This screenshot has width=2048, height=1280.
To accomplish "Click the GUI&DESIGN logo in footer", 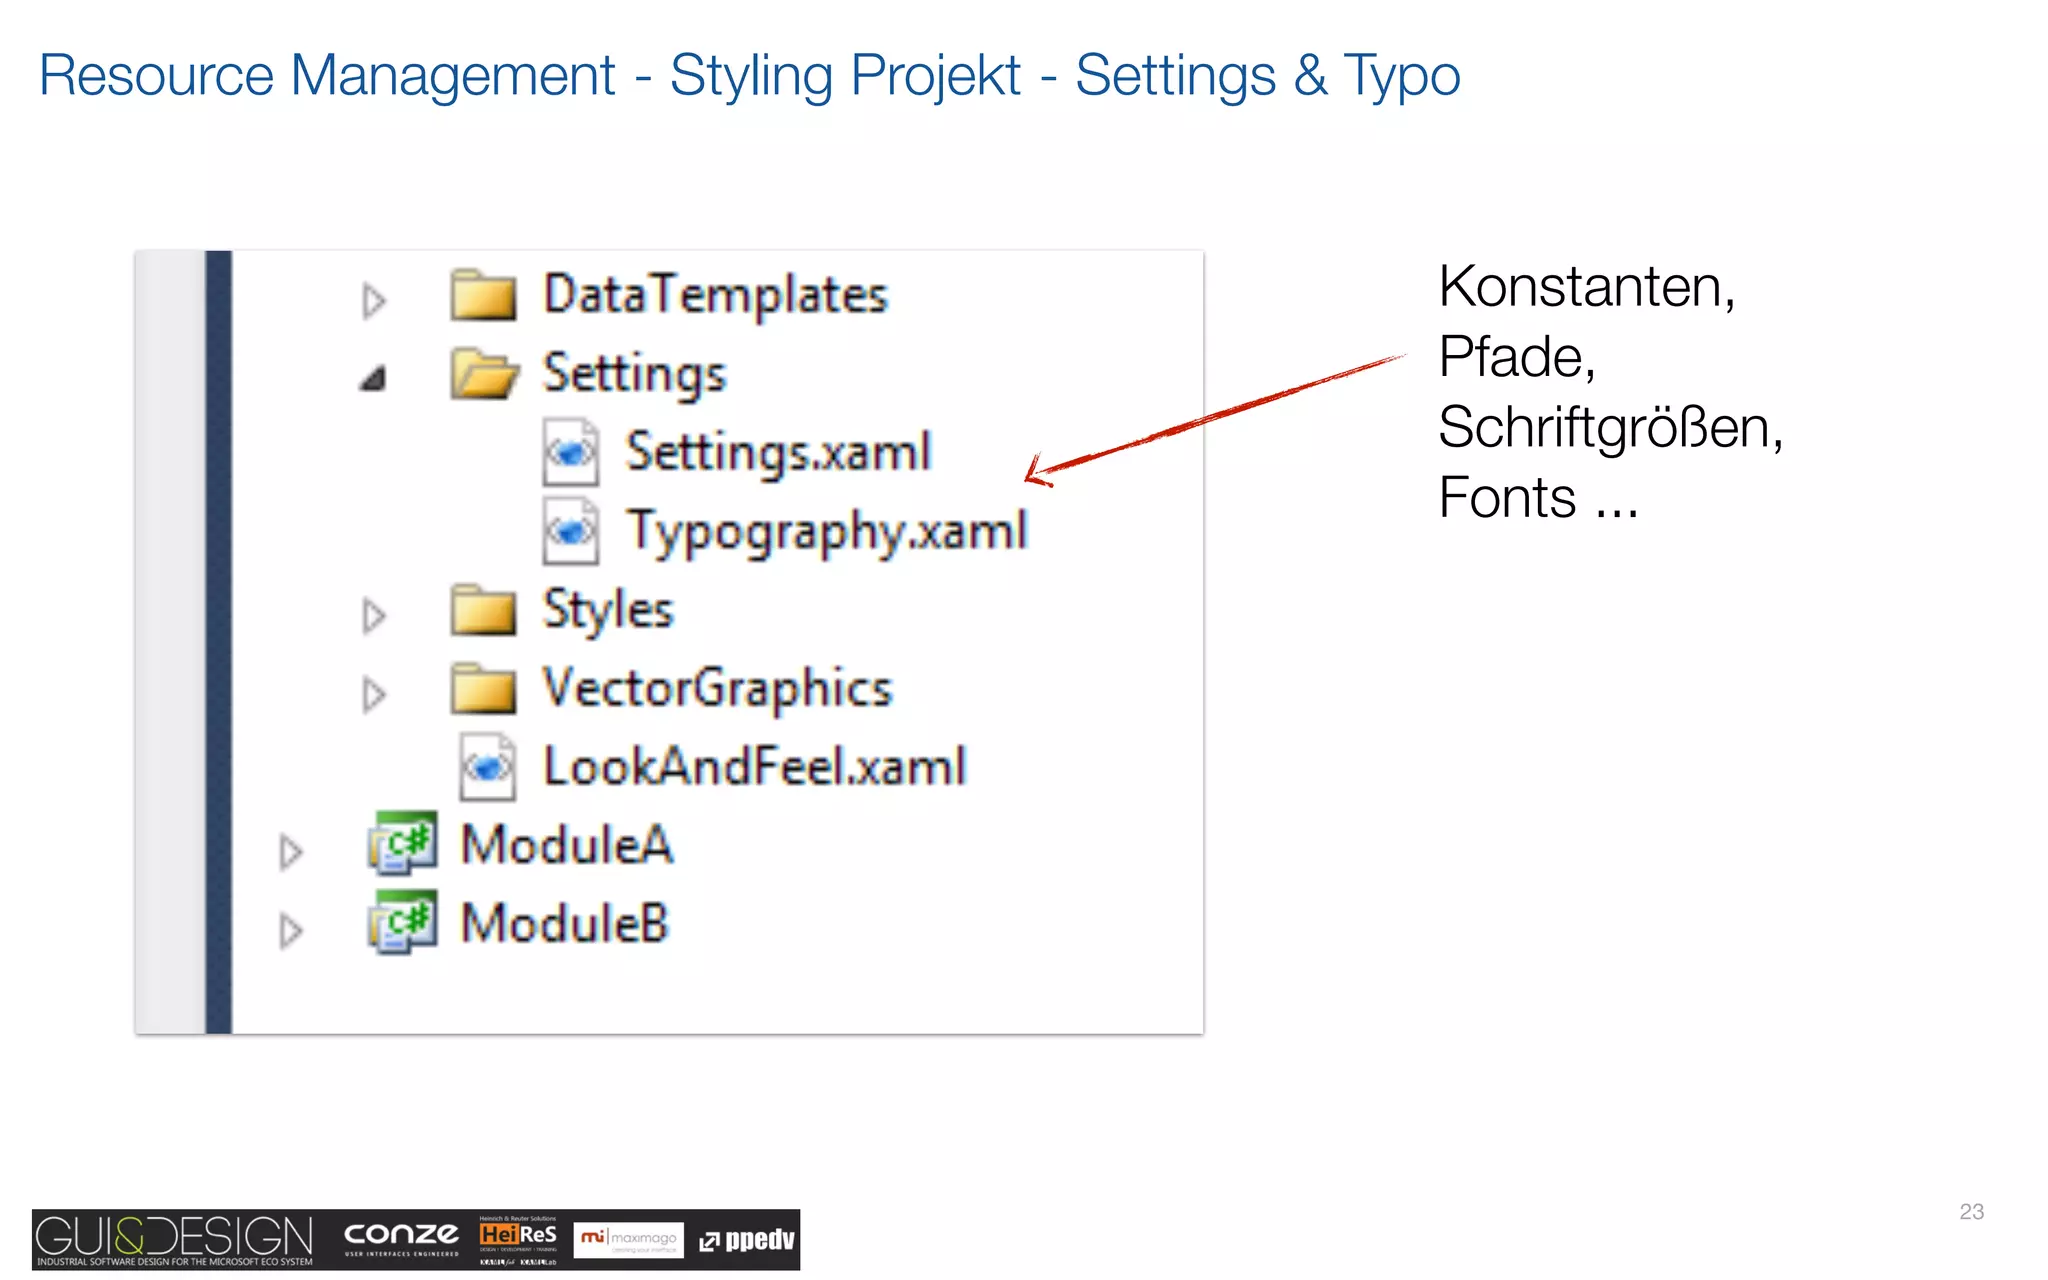I will [175, 1240].
